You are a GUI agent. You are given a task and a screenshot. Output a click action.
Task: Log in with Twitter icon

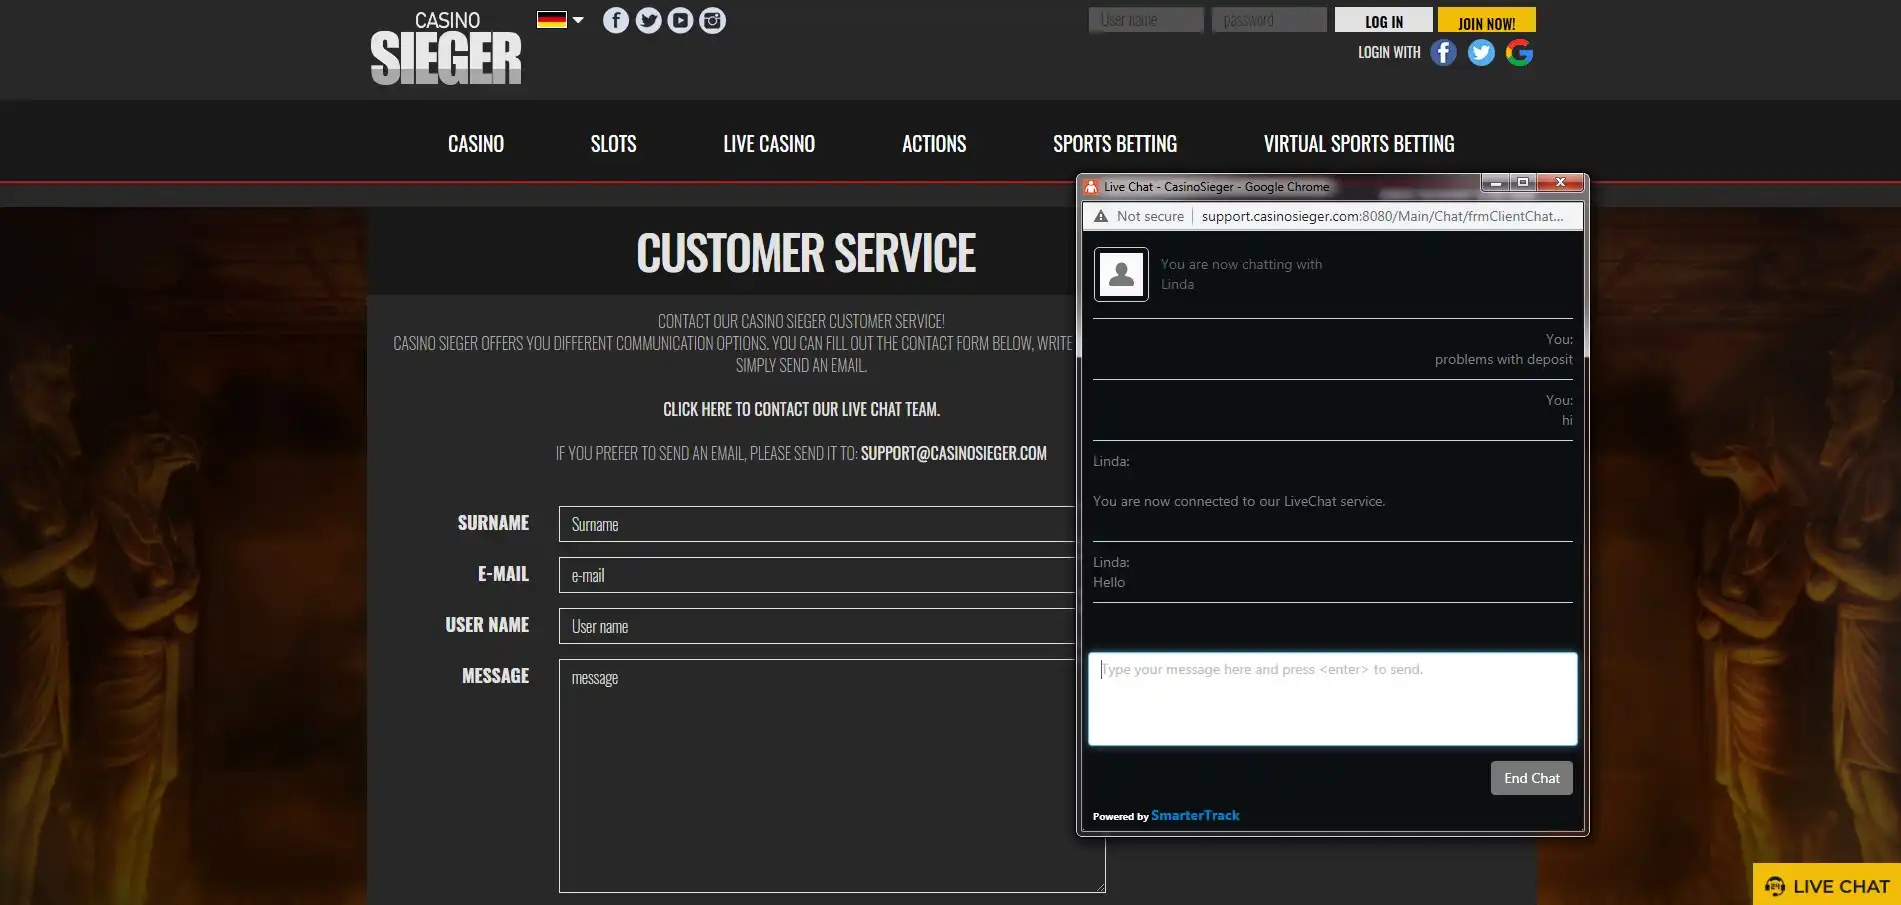1481,53
